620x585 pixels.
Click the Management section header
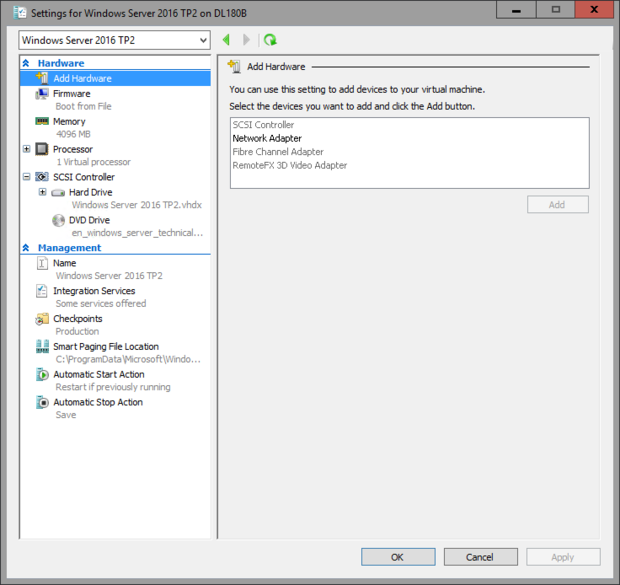click(x=70, y=248)
